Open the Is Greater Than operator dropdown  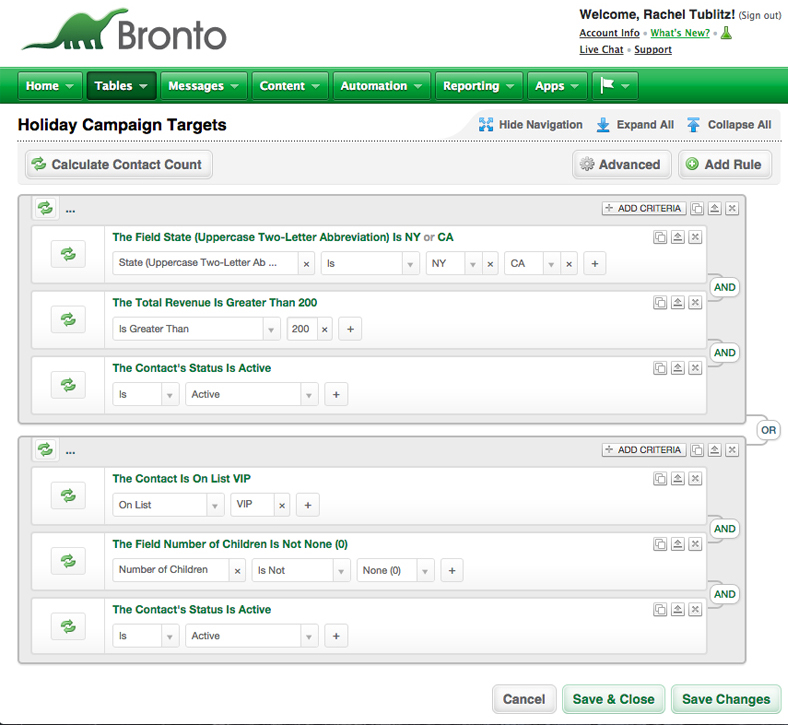pyautogui.click(x=196, y=329)
